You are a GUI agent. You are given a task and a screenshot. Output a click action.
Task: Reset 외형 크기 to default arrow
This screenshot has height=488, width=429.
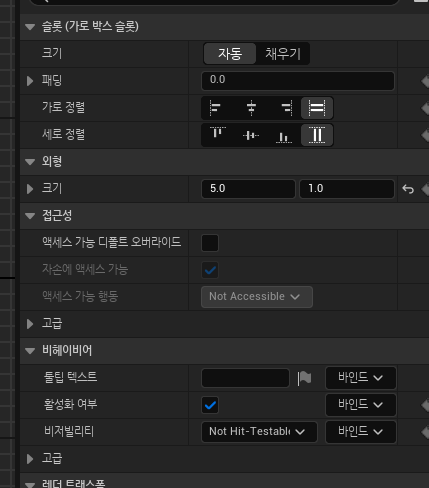click(408, 189)
